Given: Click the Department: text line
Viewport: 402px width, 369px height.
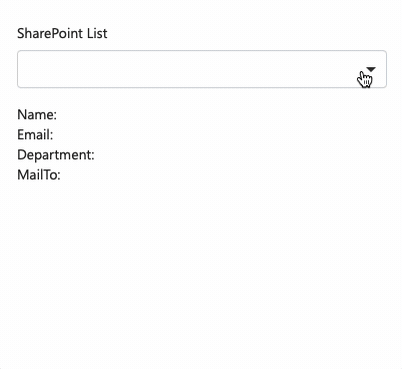Looking at the screenshot, I should point(56,155).
